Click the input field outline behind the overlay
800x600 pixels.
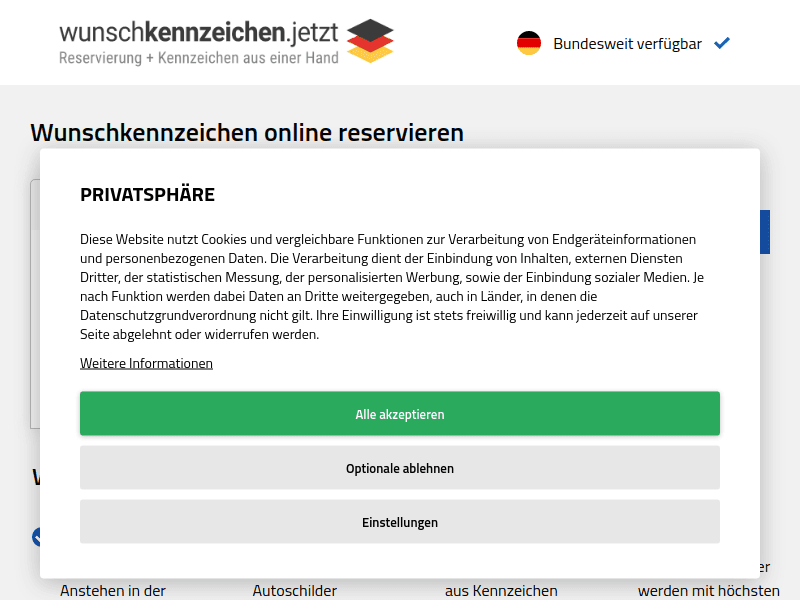[x=32, y=300]
